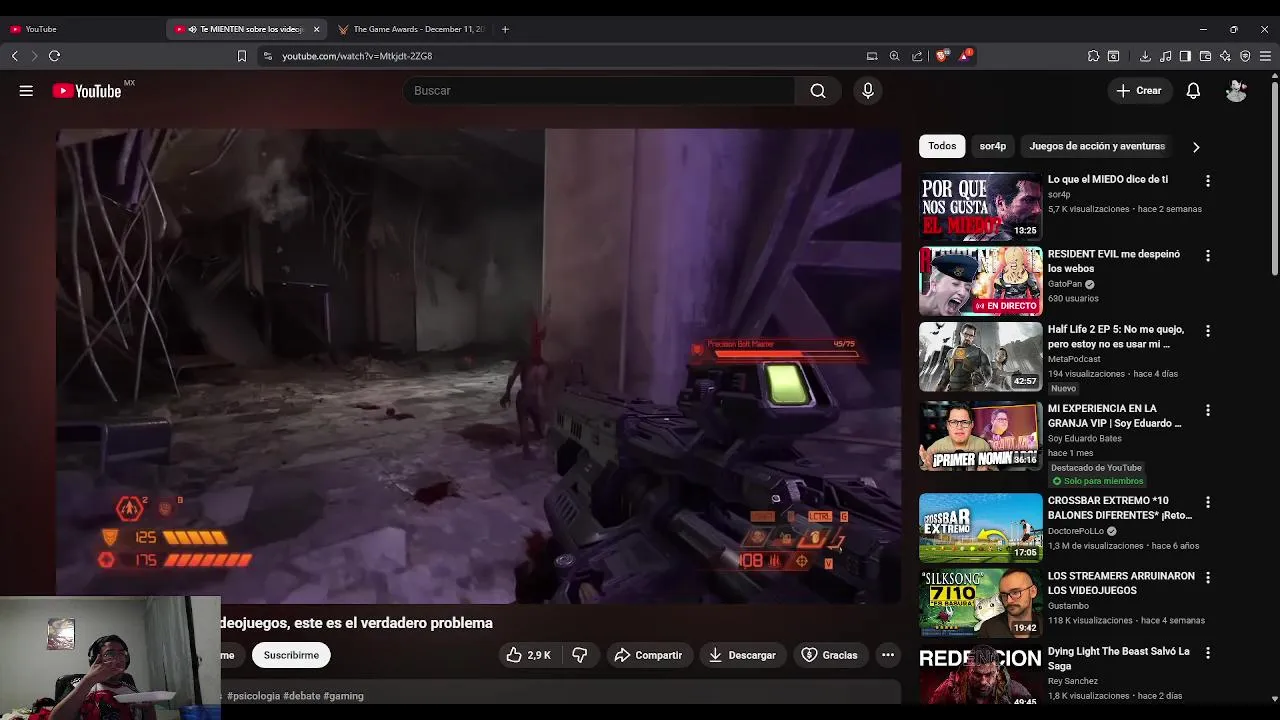Close the 'Te MIENTEN sobre los videojuegos' tab
1280x720 pixels.
[316, 29]
